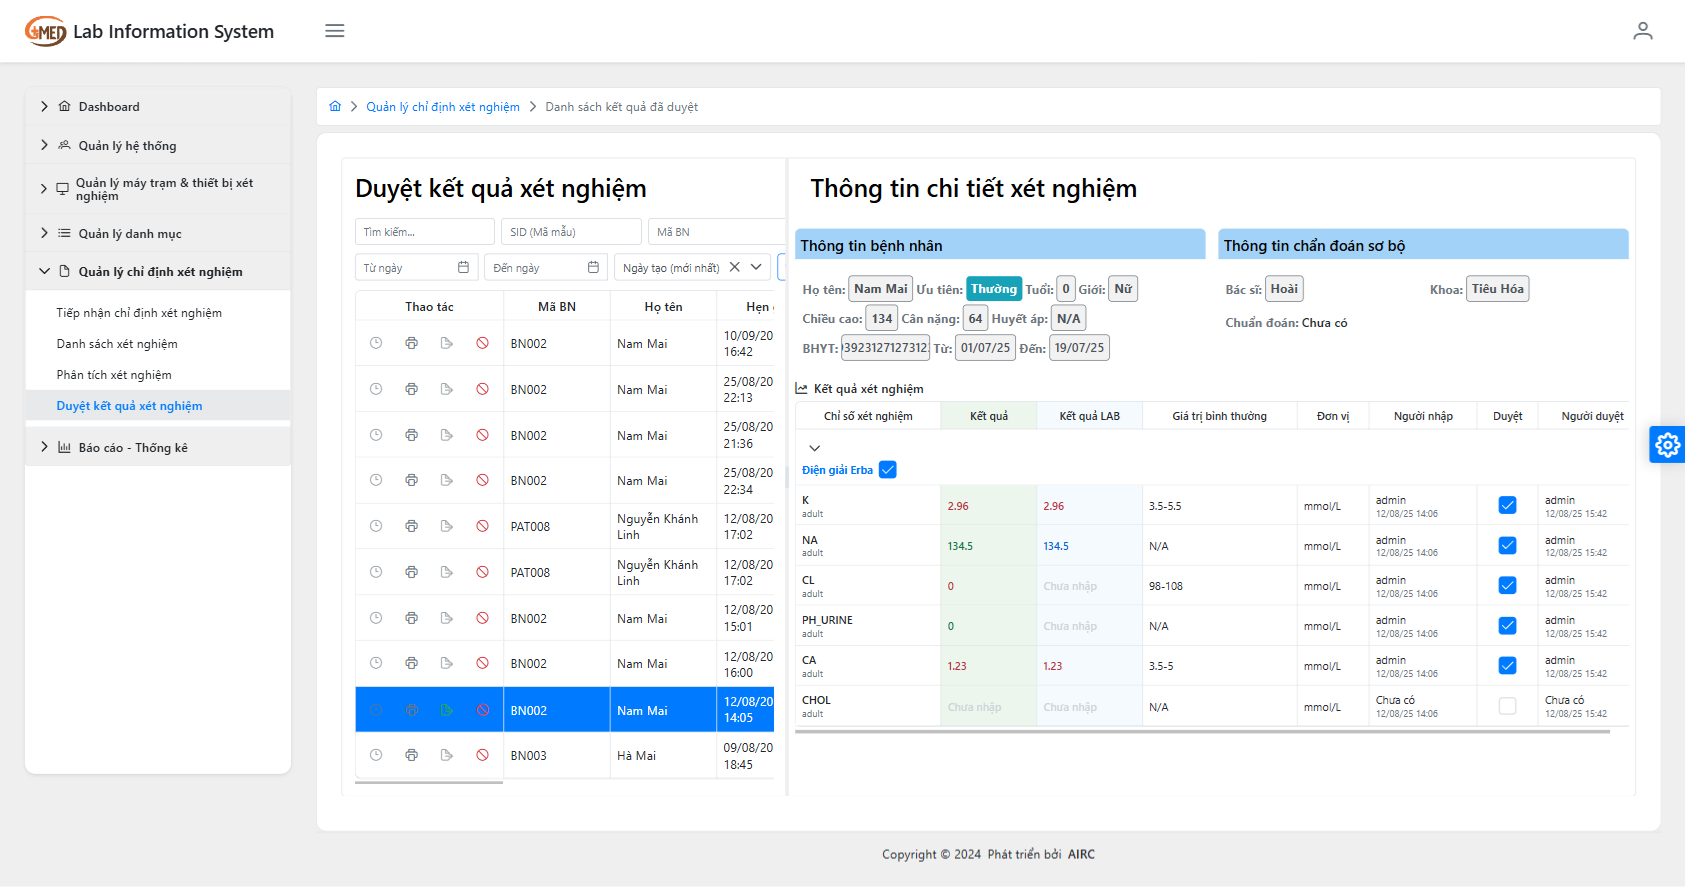Check the Duyệt checkbox for CHOL
The height and width of the screenshot is (889, 1685).
pos(1507,706)
